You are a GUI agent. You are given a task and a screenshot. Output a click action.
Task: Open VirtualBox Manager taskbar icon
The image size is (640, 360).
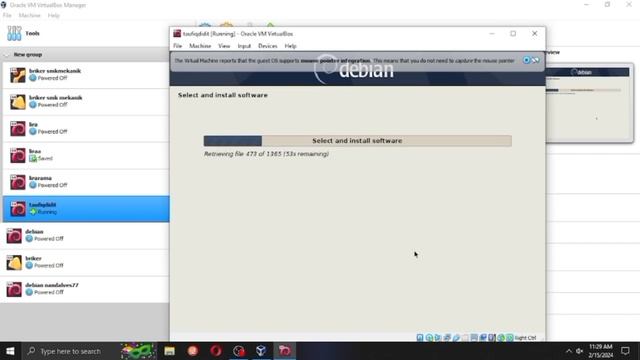261,351
